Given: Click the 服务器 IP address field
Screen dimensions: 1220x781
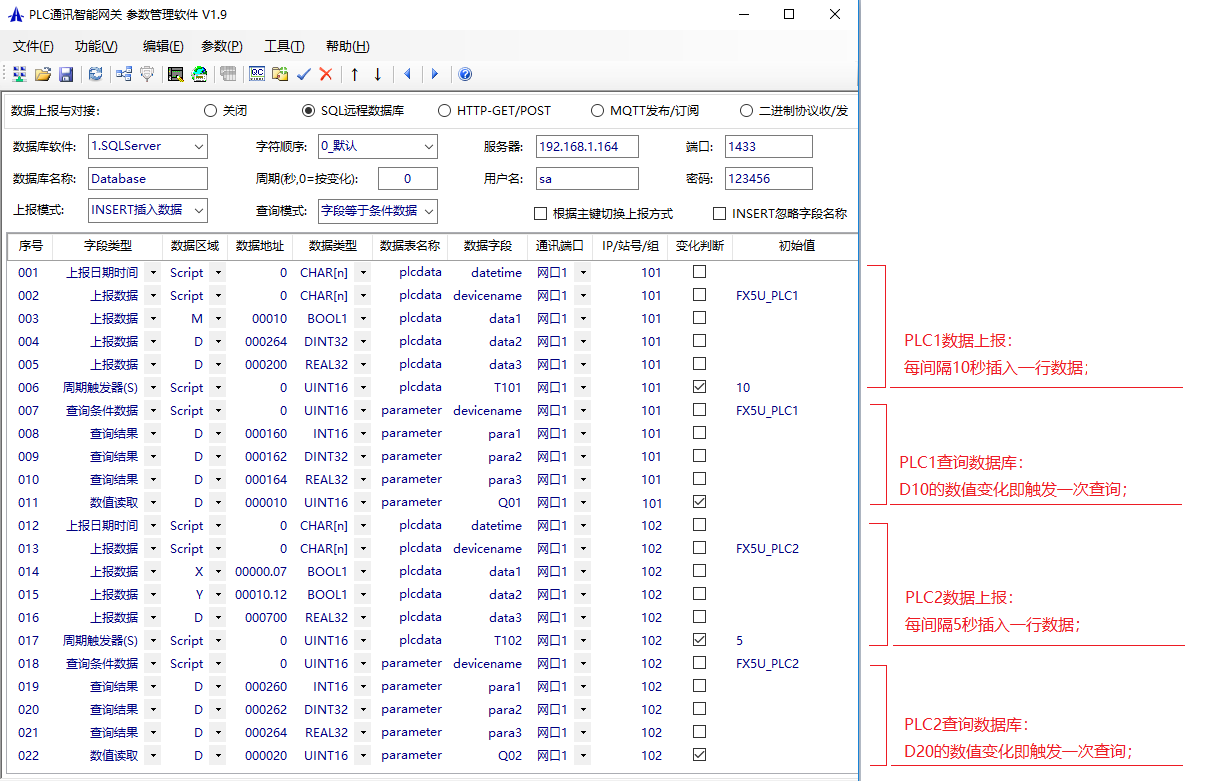Looking at the screenshot, I should [586, 147].
